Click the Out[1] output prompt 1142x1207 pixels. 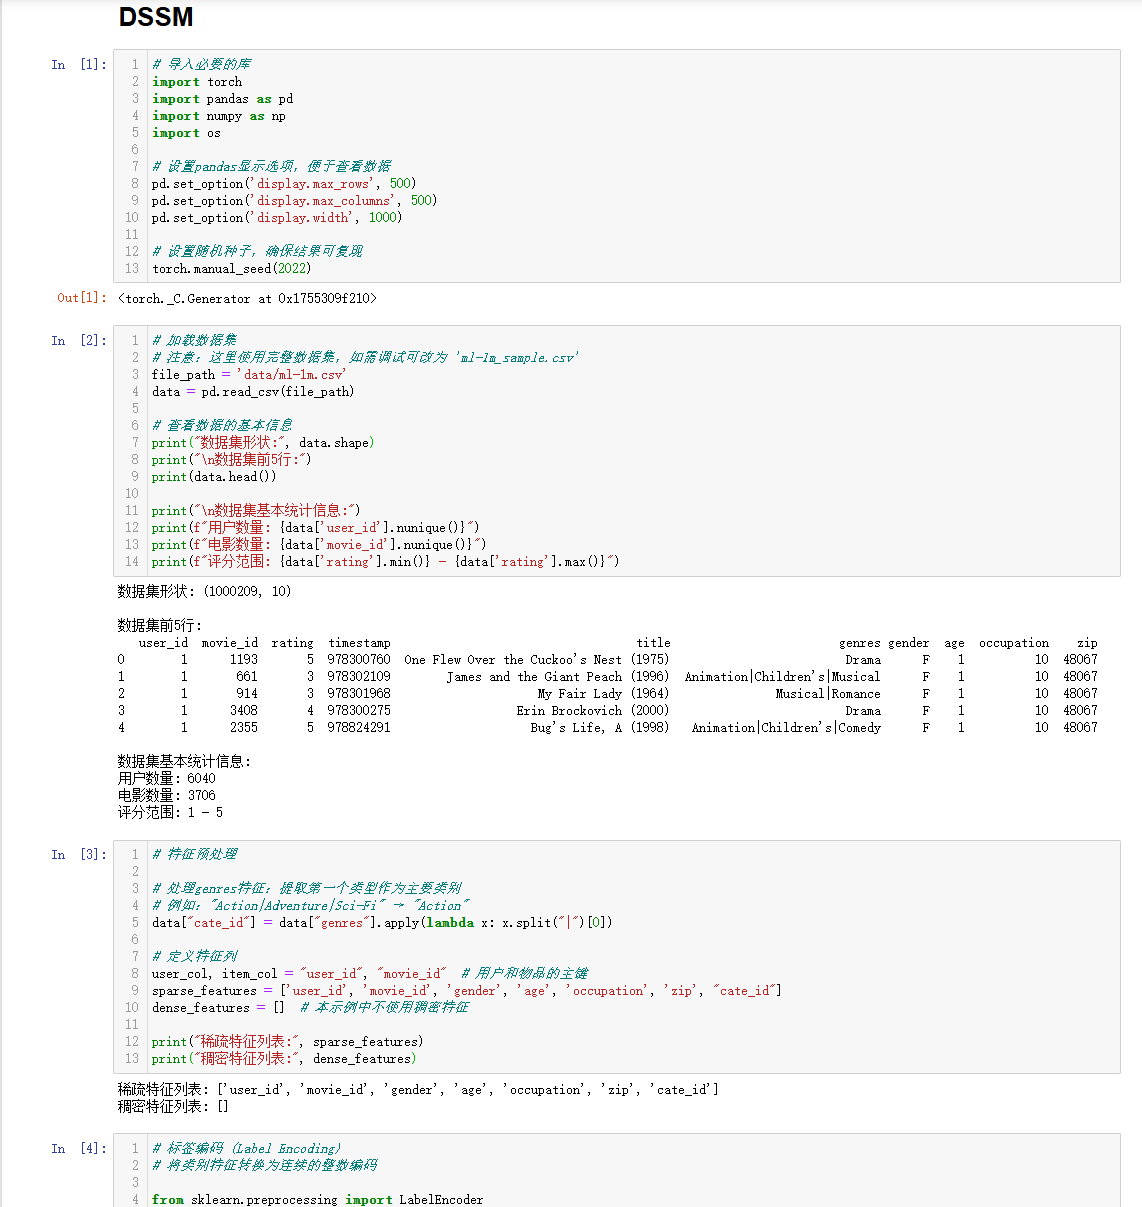pyautogui.click(x=82, y=298)
